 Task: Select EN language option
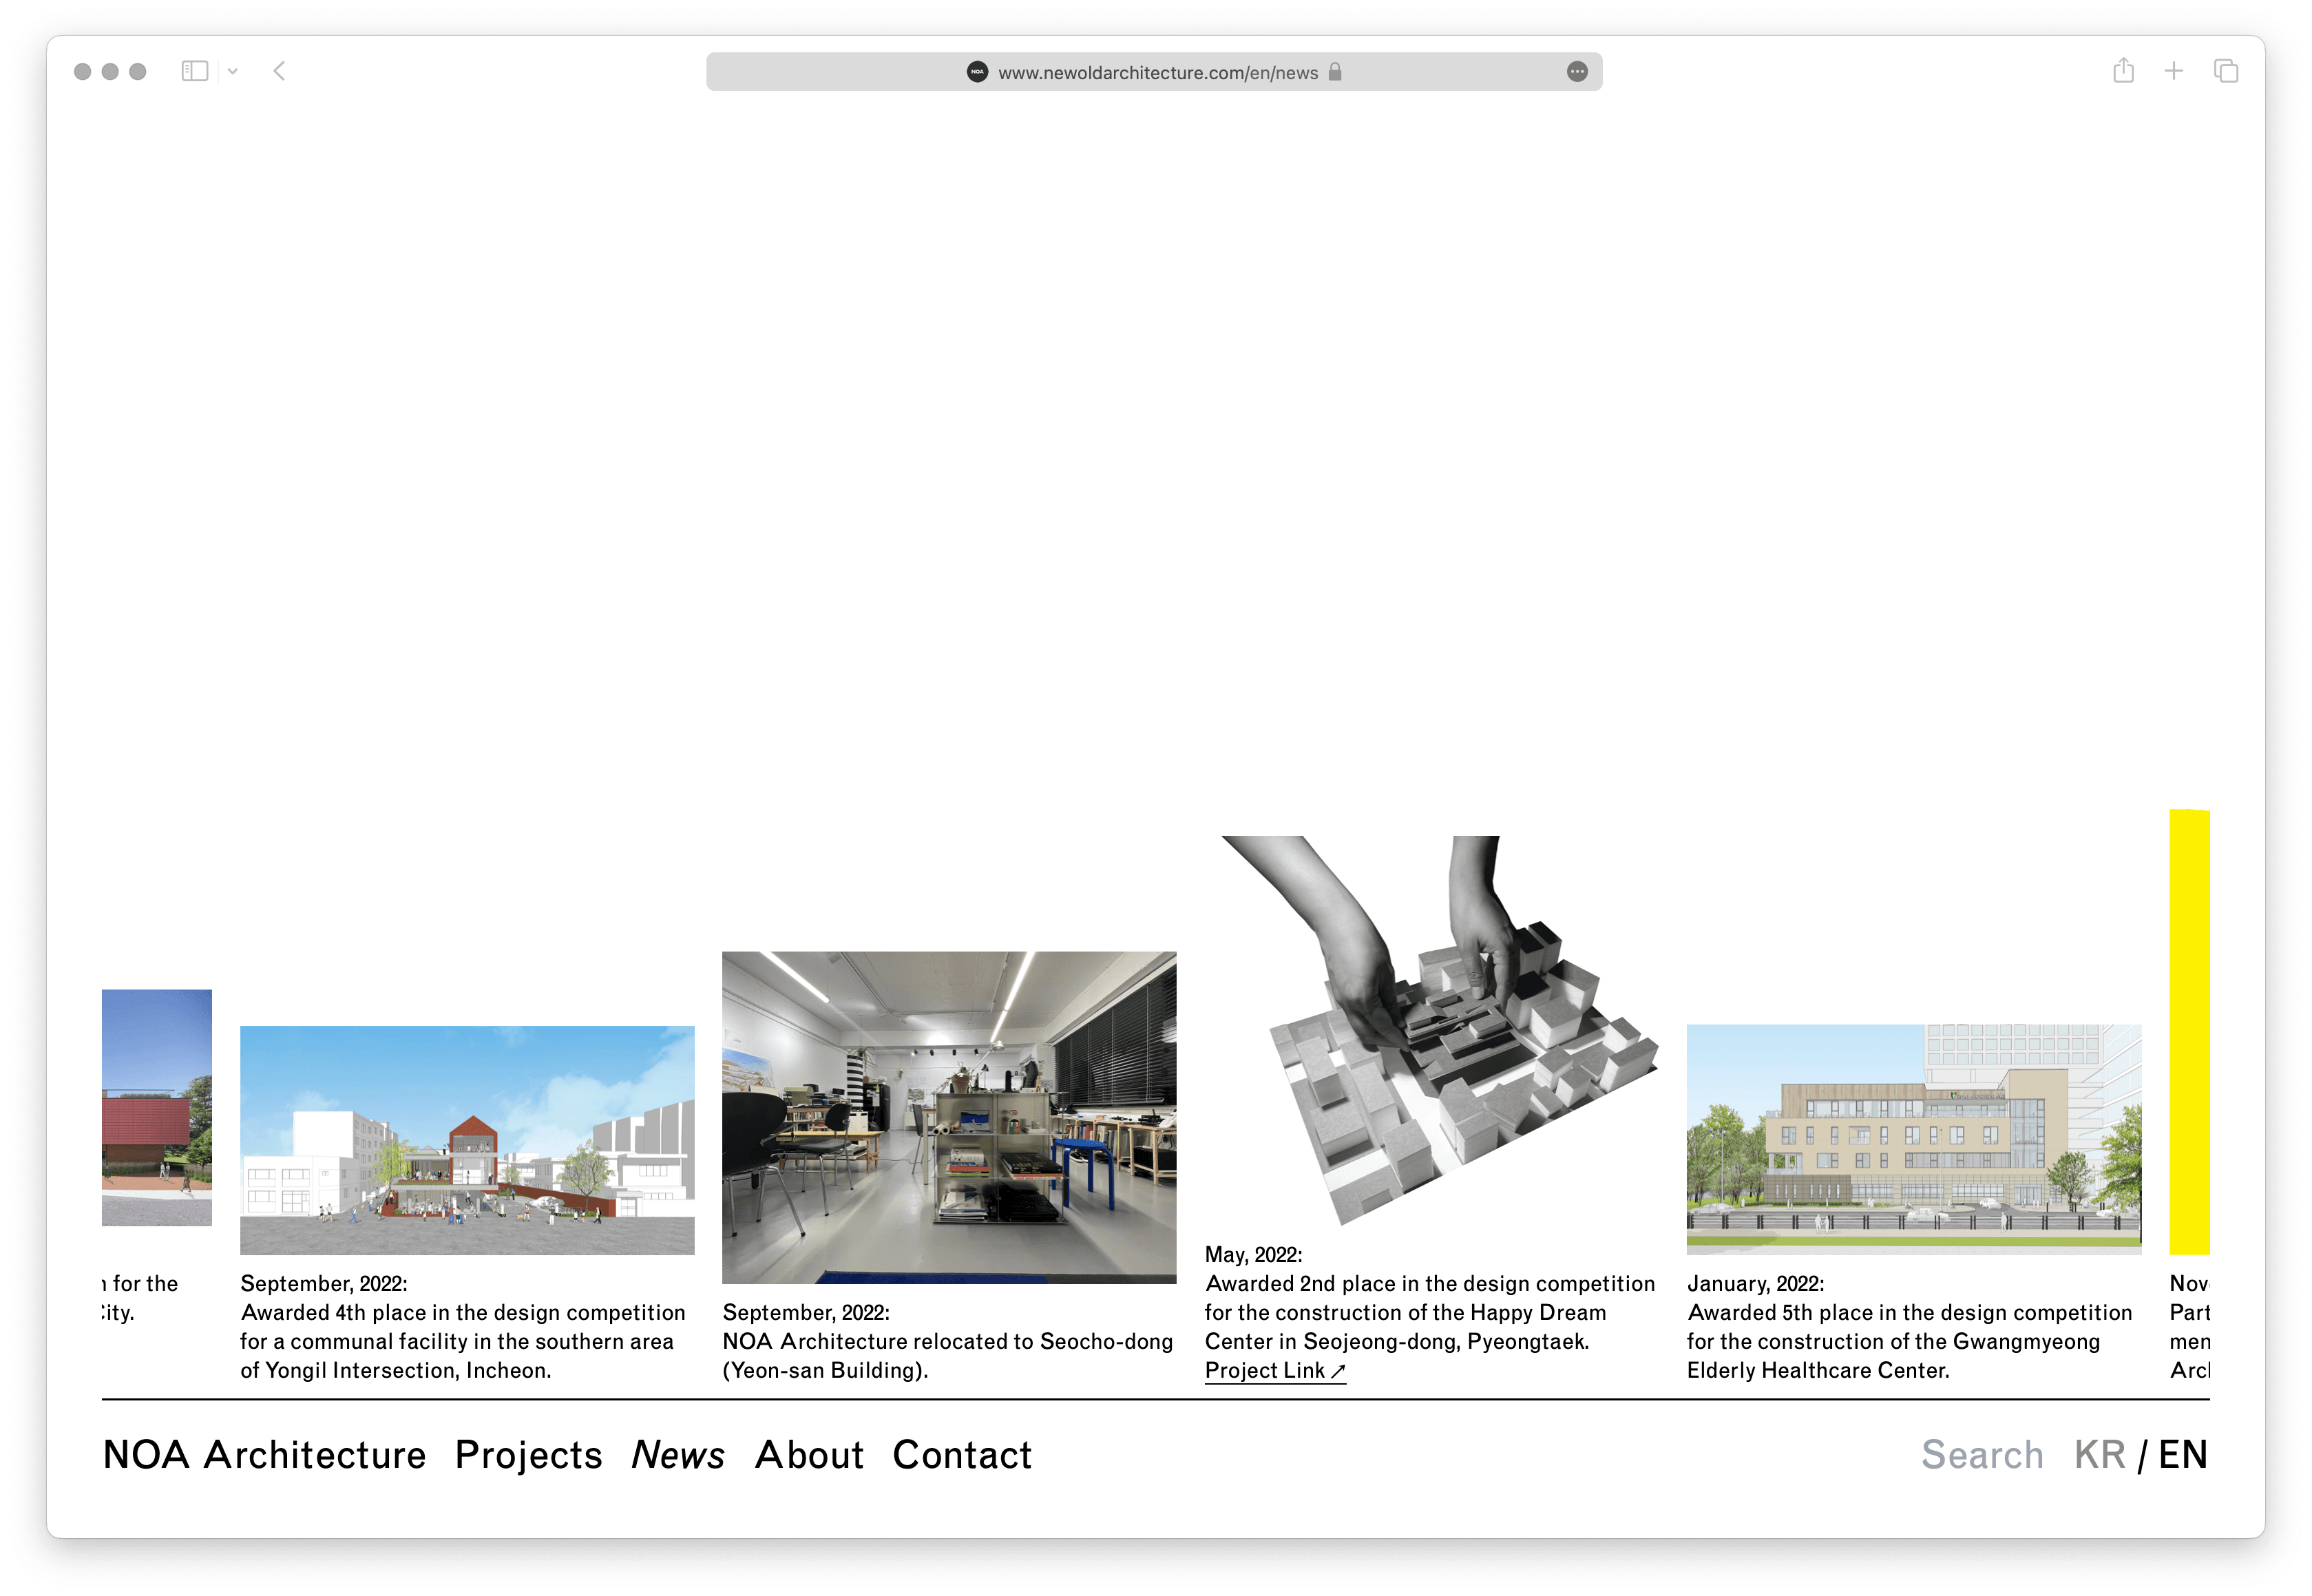click(2183, 1455)
